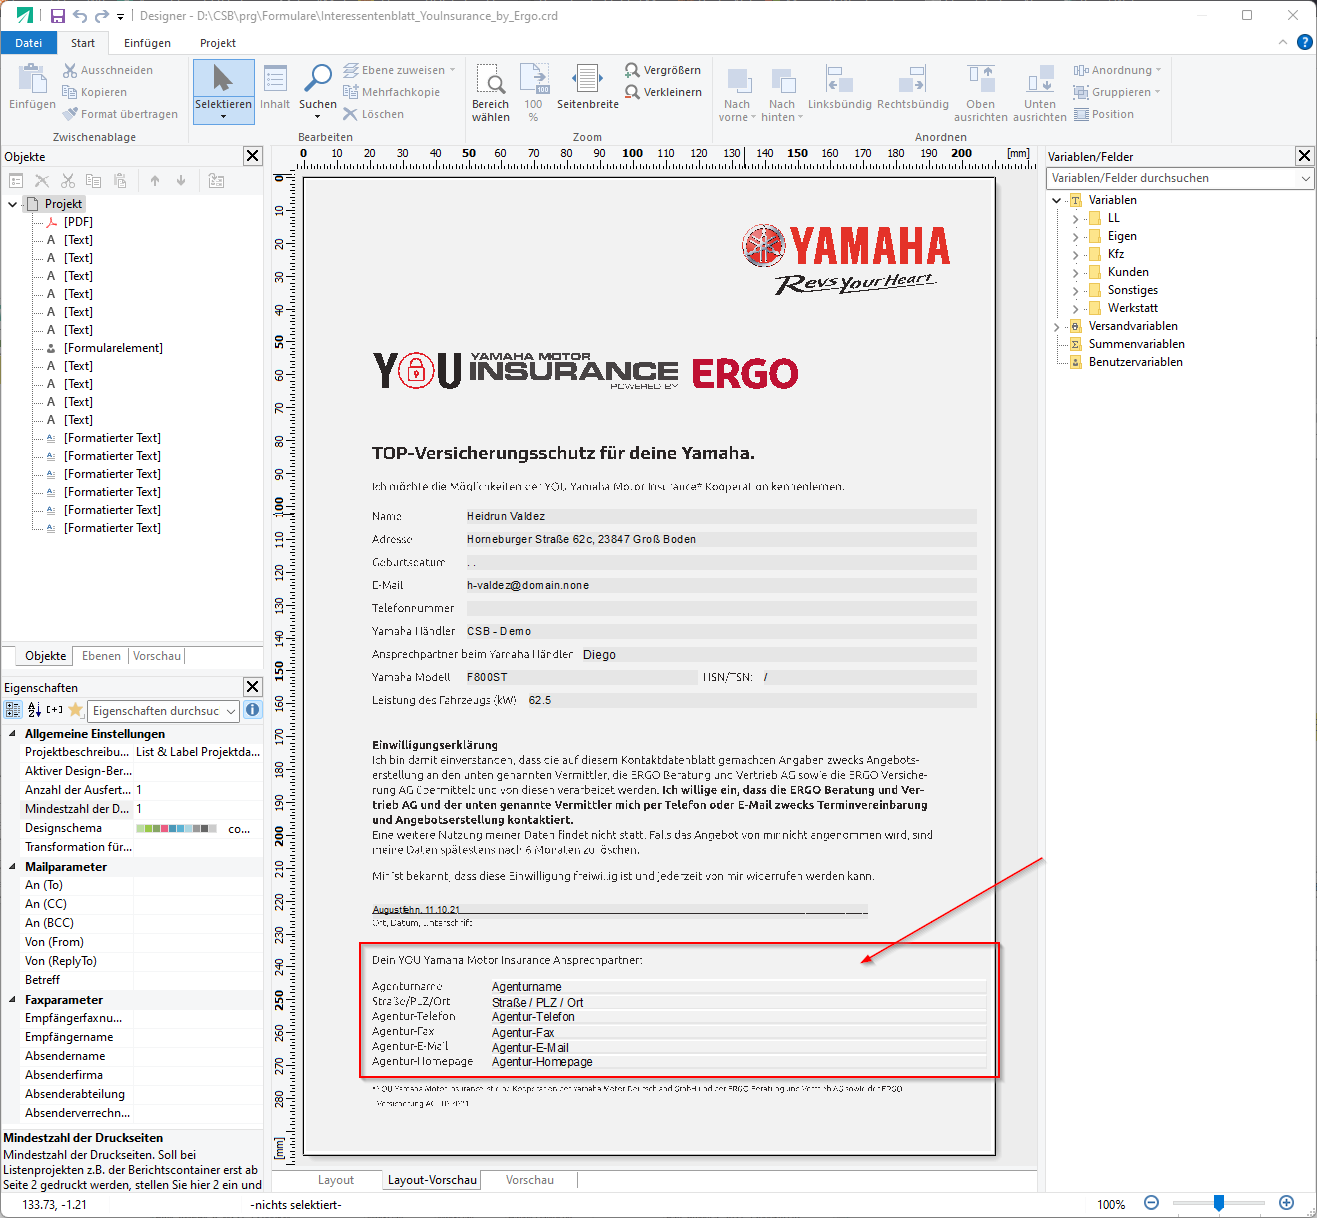Screen dimensions: 1317x1218
Task: Switch to the Layout view tab
Action: (x=336, y=1180)
